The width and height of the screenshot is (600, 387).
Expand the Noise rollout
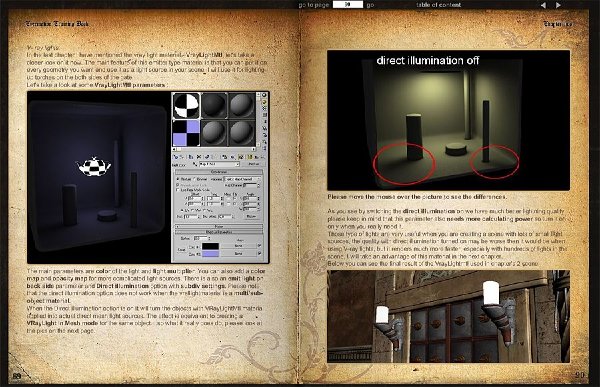tap(219, 227)
